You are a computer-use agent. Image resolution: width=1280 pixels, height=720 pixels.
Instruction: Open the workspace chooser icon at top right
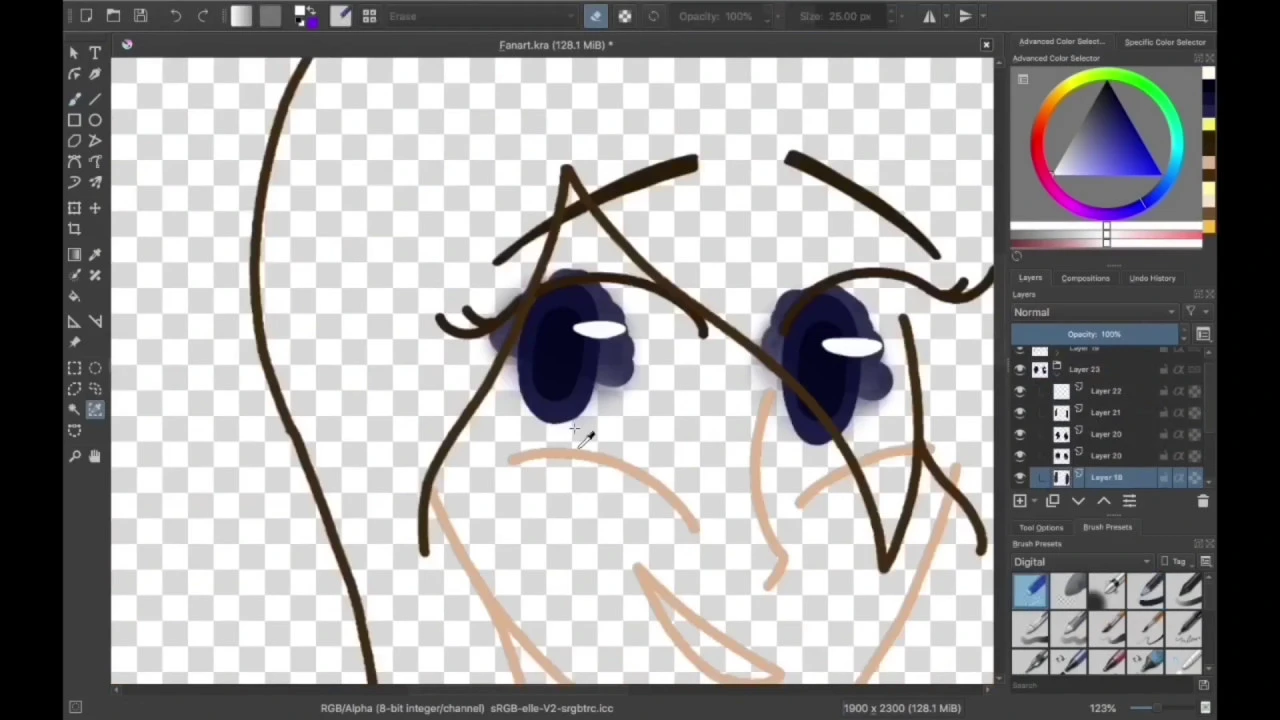coord(1200,16)
